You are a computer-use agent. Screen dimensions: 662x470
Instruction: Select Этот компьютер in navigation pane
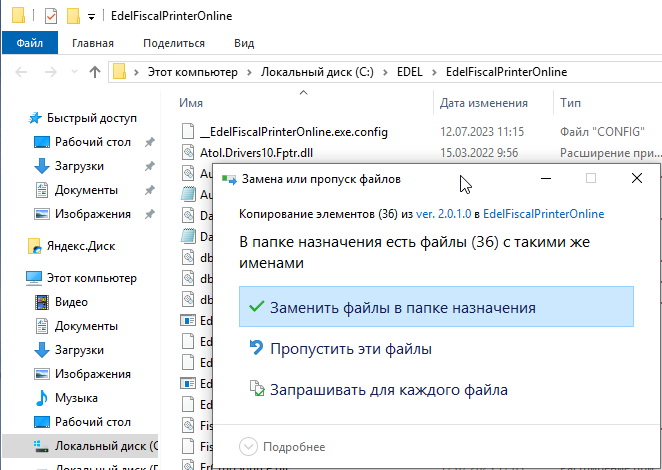point(92,278)
